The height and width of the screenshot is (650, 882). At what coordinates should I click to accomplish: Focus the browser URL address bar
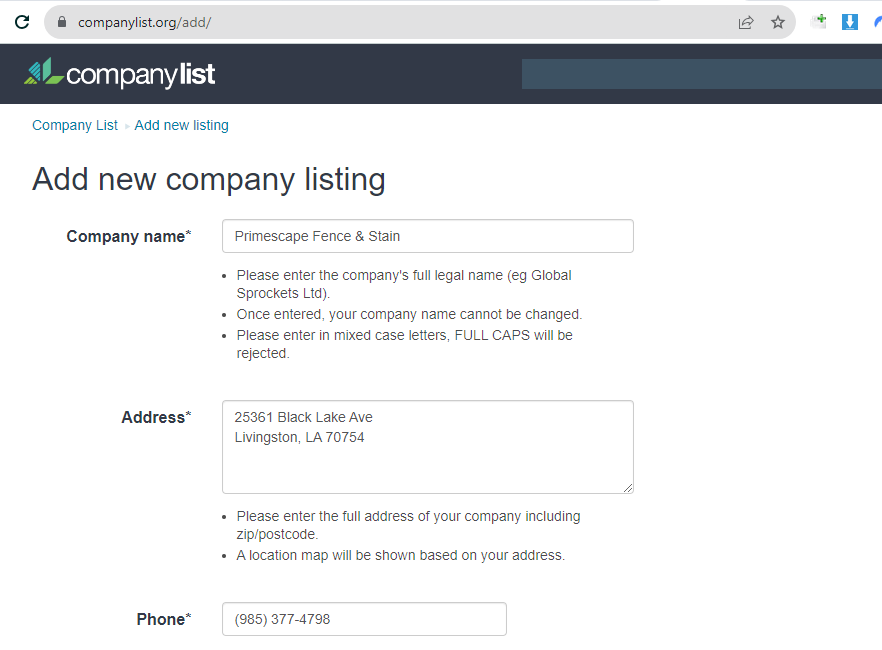tap(400, 22)
